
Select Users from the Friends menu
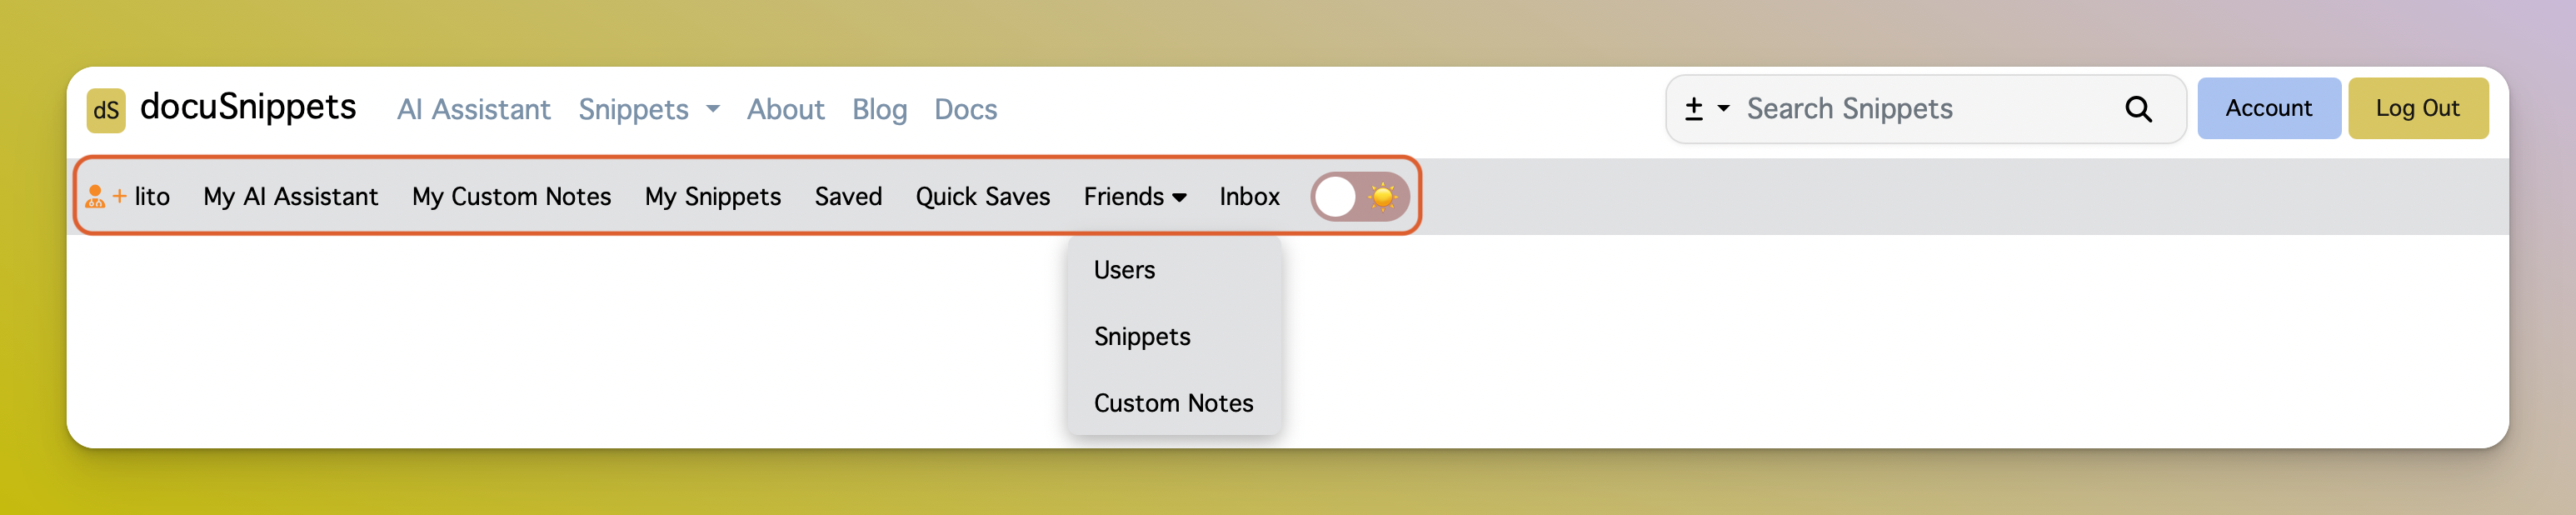pos(1124,270)
